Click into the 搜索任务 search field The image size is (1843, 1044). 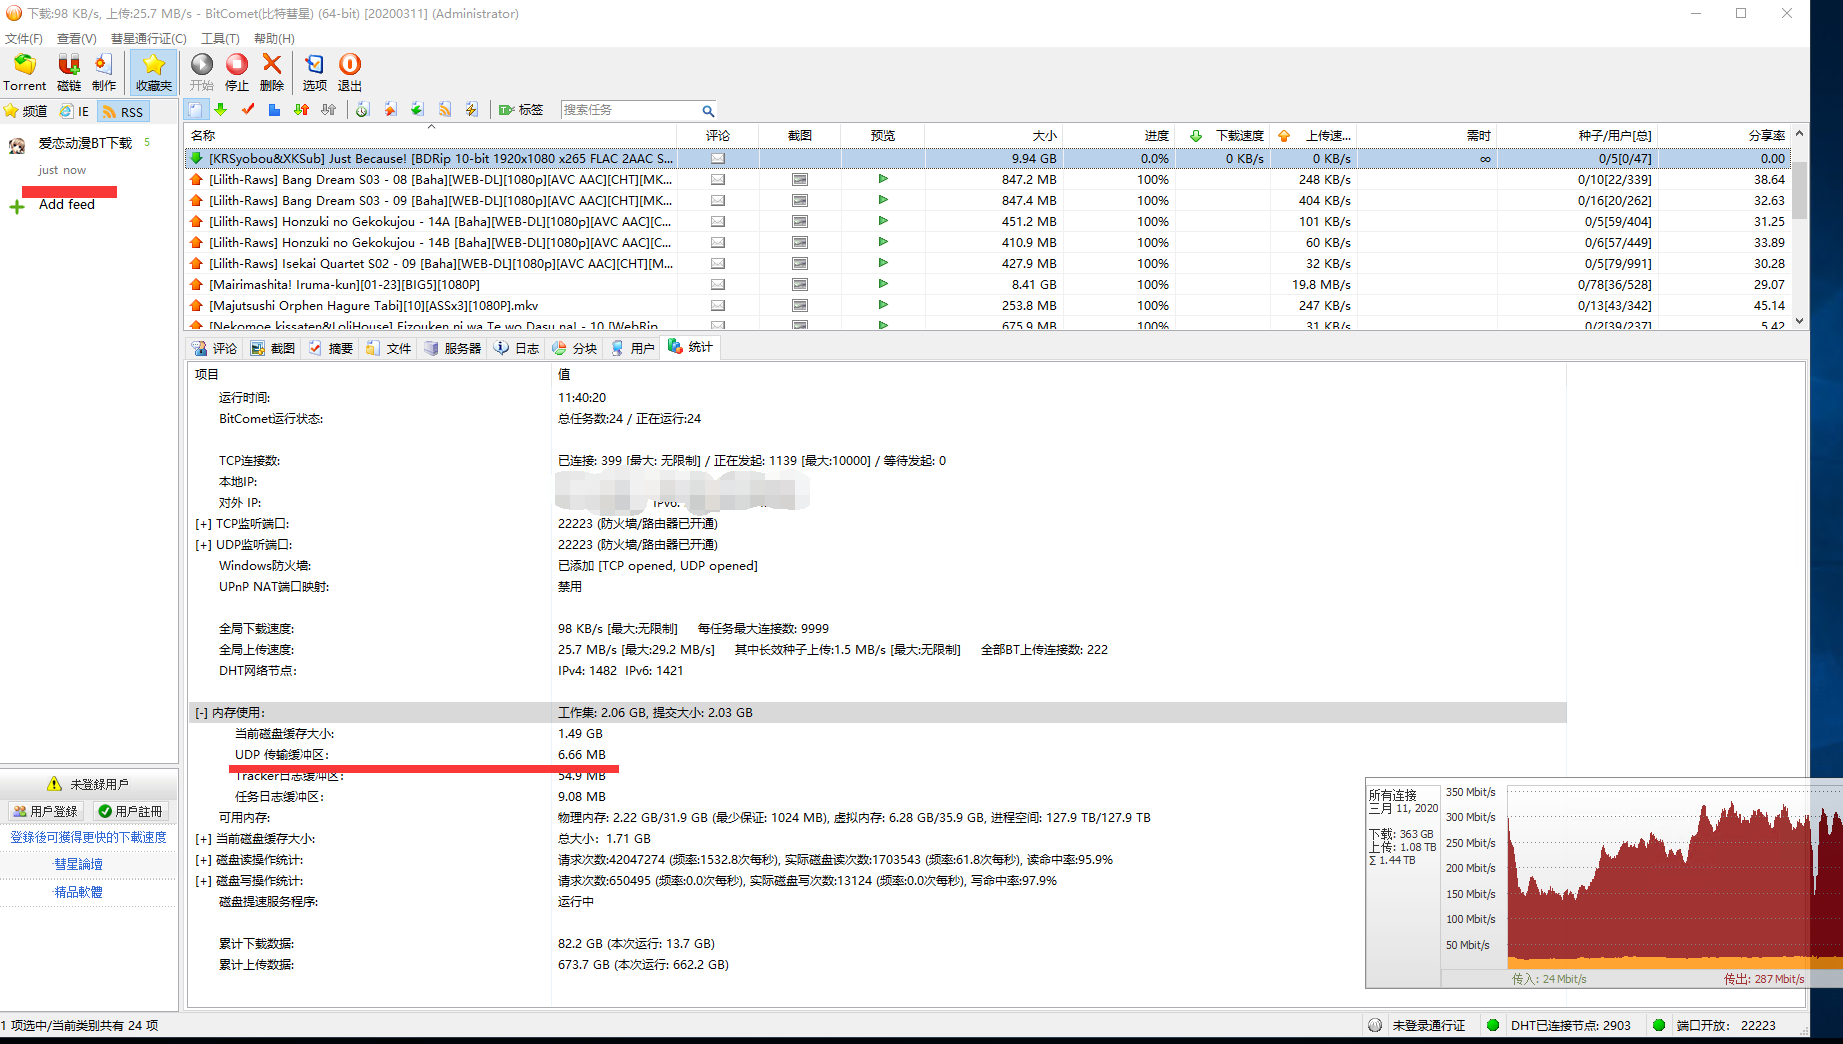[x=630, y=110]
